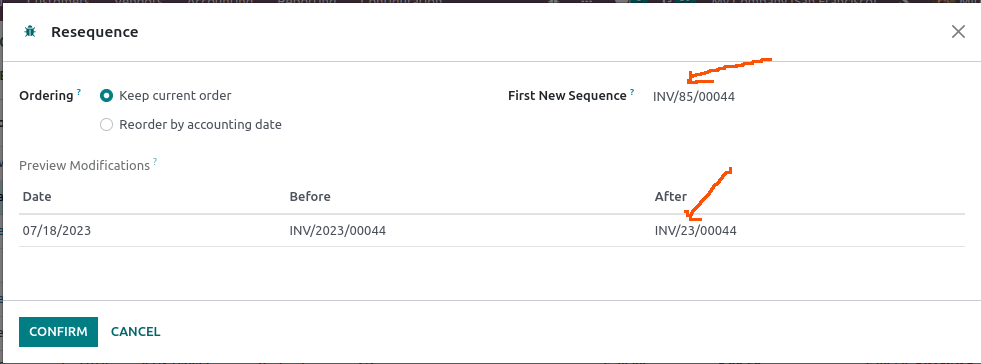Click the Before column header
The height and width of the screenshot is (364, 981).
tap(310, 196)
